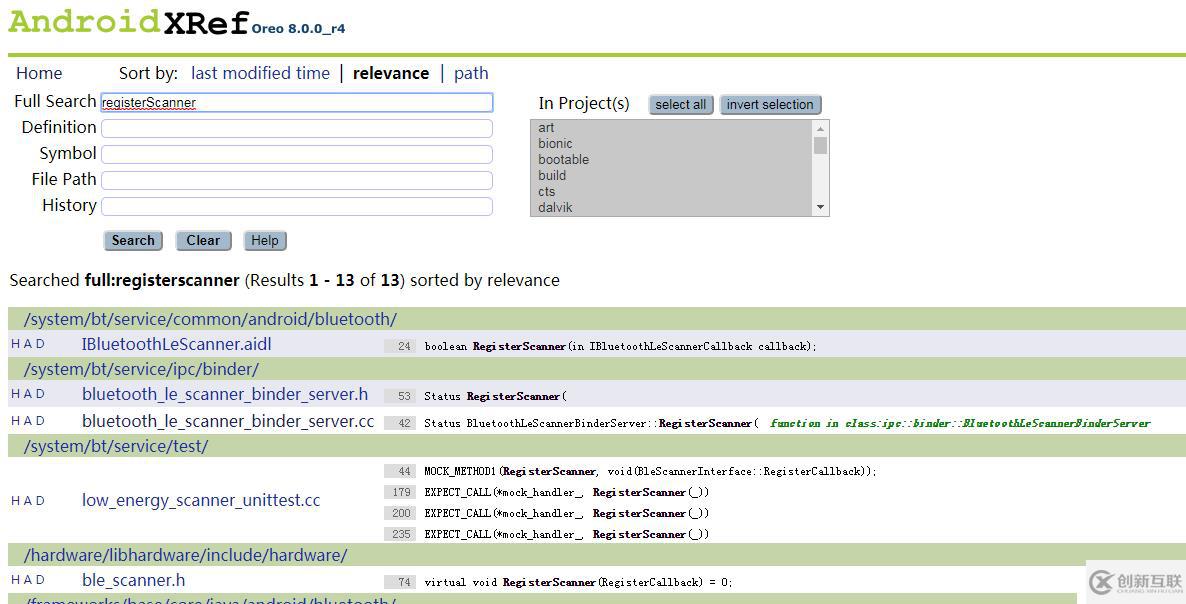Open bluetooth_le_scanner_binder_server.cc file
The height and width of the screenshot is (604, 1186).
coord(228,421)
